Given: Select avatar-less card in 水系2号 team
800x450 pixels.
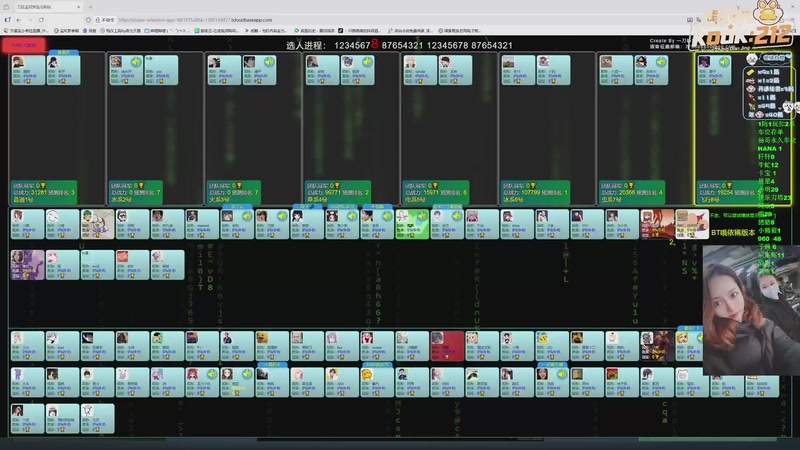Looking at the screenshot, I should point(161,70).
